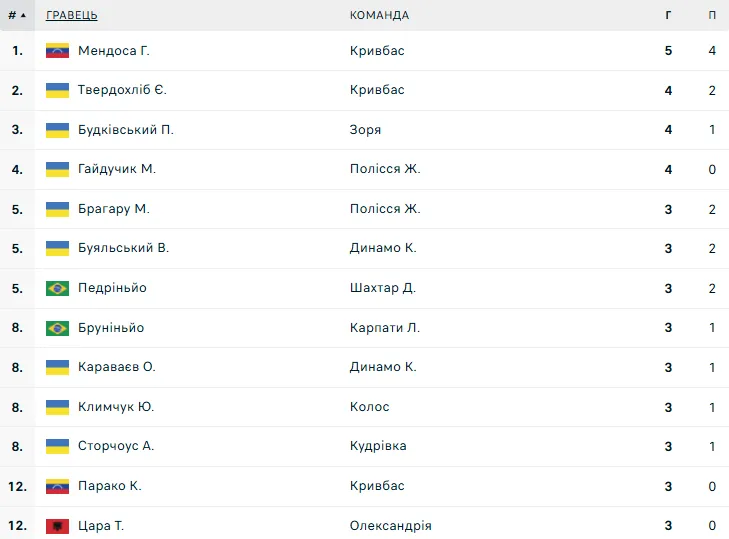The image size is (729, 539).
Task: Open player Караваєв О. profile
Action: coord(116,367)
